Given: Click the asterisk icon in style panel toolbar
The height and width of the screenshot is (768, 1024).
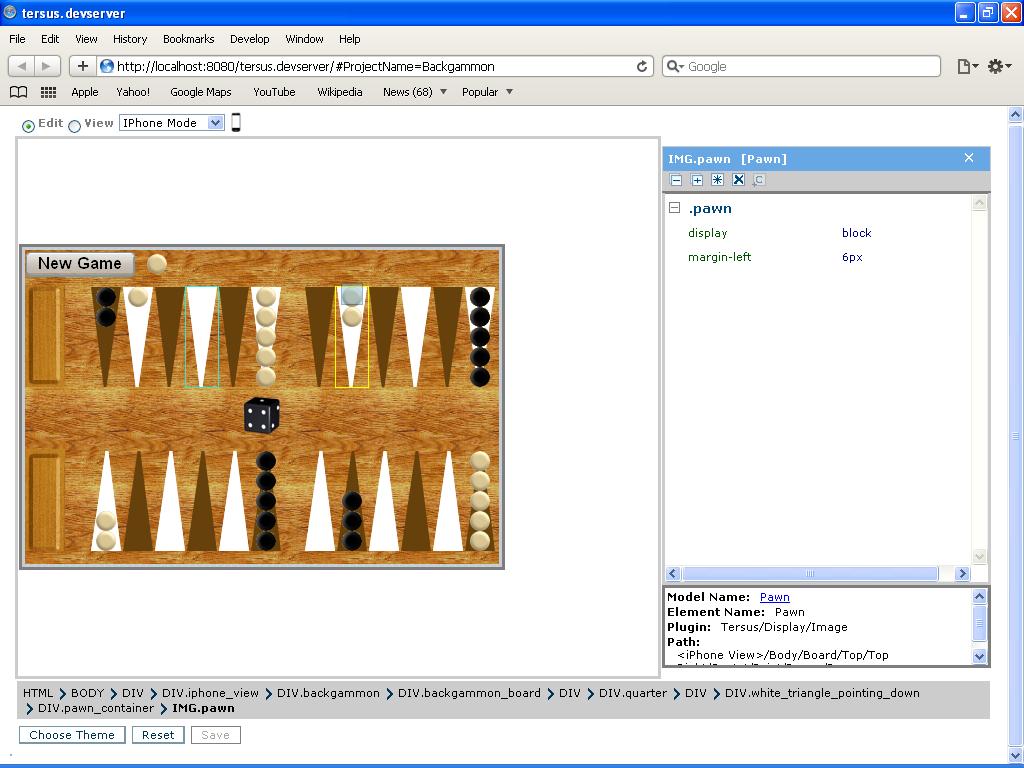Looking at the screenshot, I should pos(717,180).
